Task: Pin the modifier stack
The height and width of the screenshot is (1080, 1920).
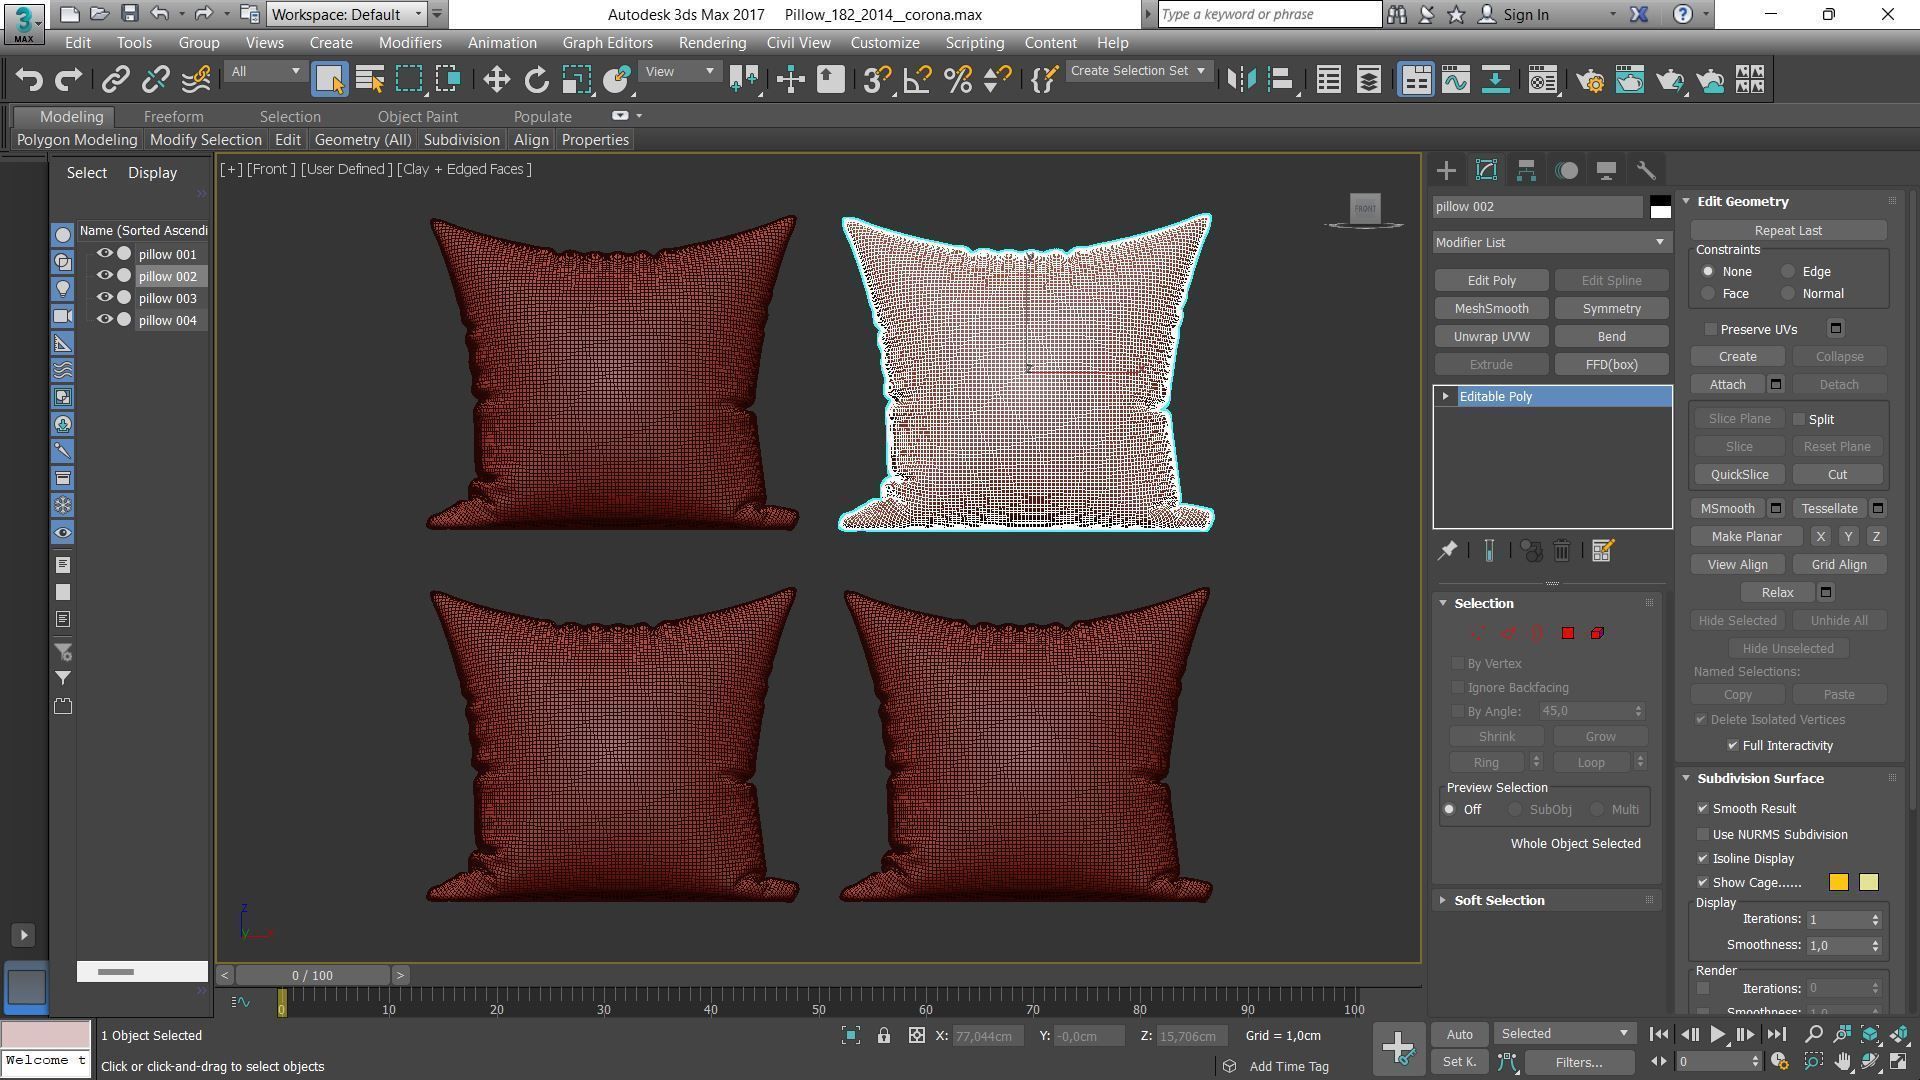Action: click(x=1447, y=551)
